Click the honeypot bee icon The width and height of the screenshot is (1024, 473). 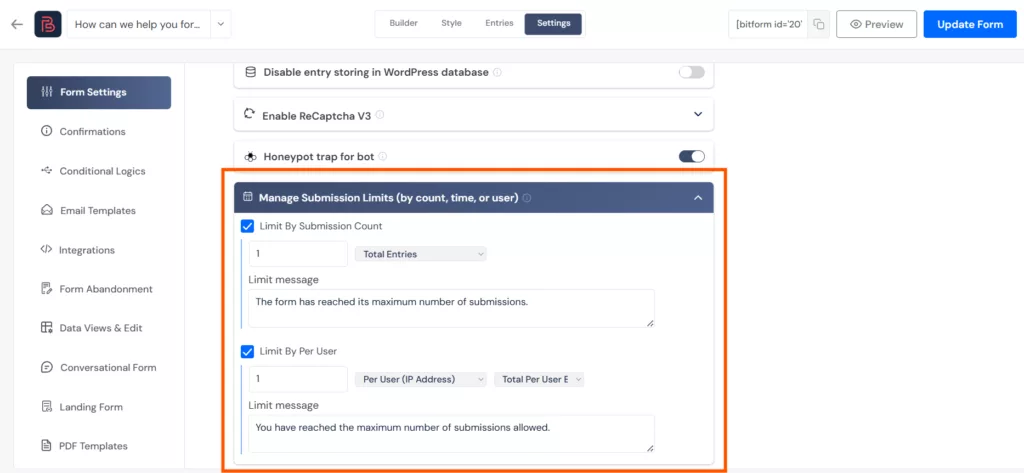click(x=250, y=157)
